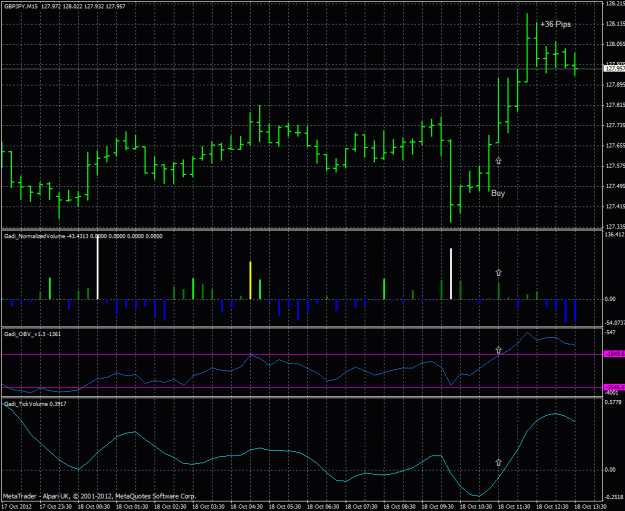The width and height of the screenshot is (625, 511).
Task: Click the '18 Oct 10:30' time label
Action: pos(476,507)
